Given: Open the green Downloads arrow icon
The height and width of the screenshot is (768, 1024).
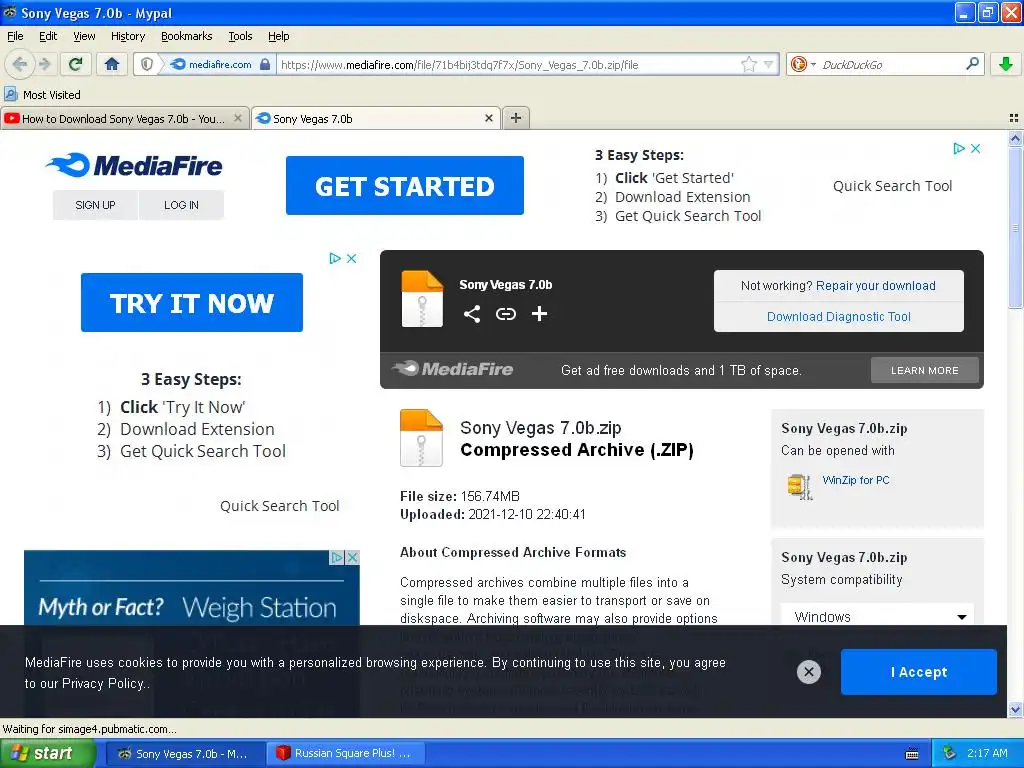Looking at the screenshot, I should click(1006, 64).
